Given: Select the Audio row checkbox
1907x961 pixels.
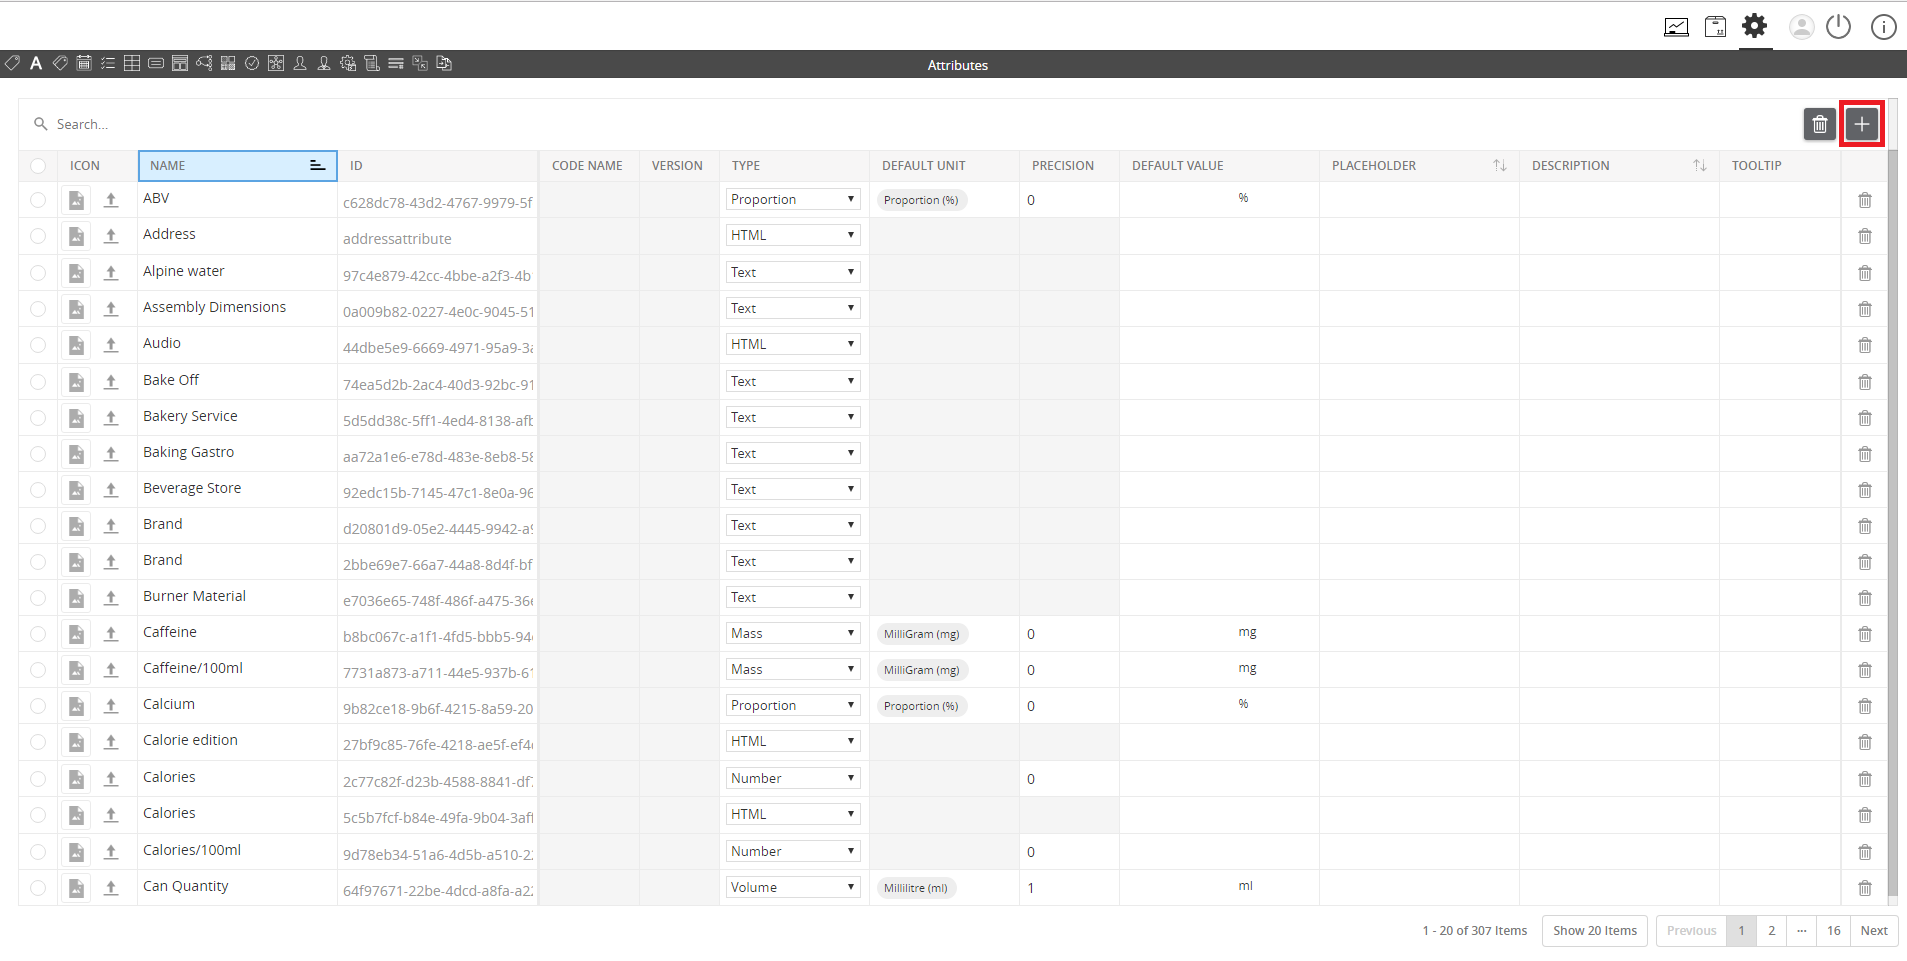Looking at the screenshot, I should pos(38,345).
